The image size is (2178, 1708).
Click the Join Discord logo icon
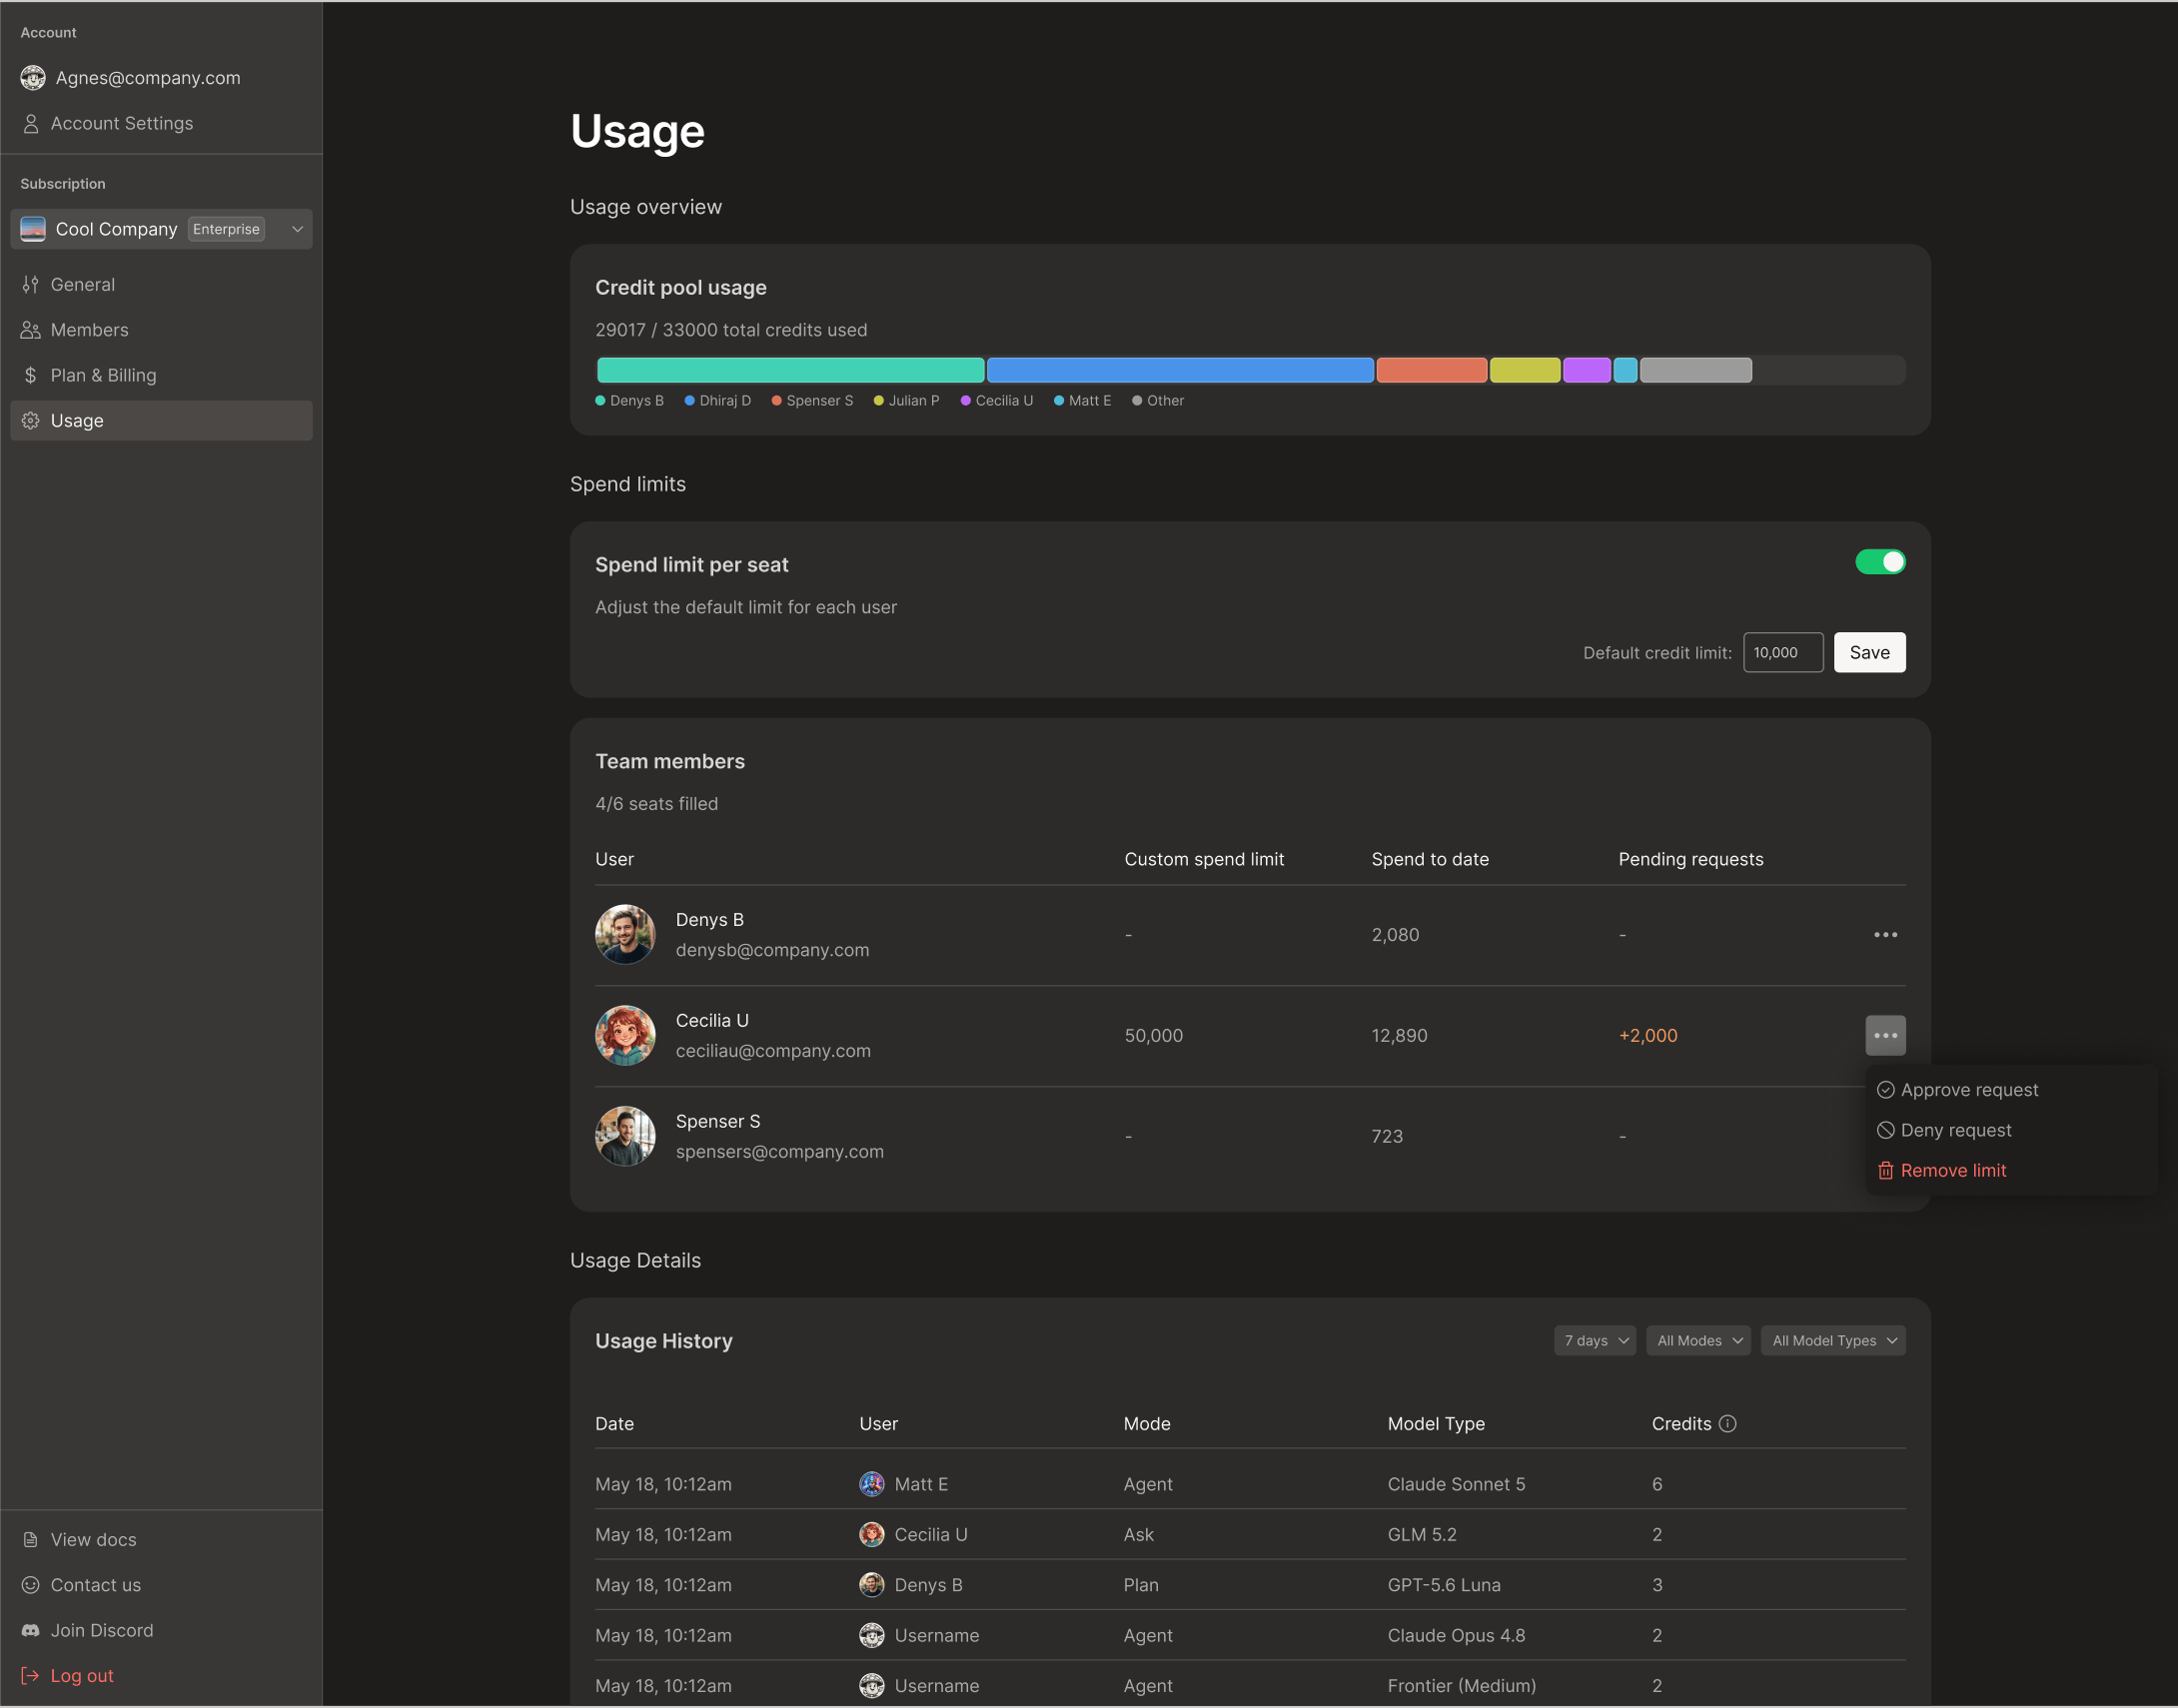click(x=31, y=1631)
